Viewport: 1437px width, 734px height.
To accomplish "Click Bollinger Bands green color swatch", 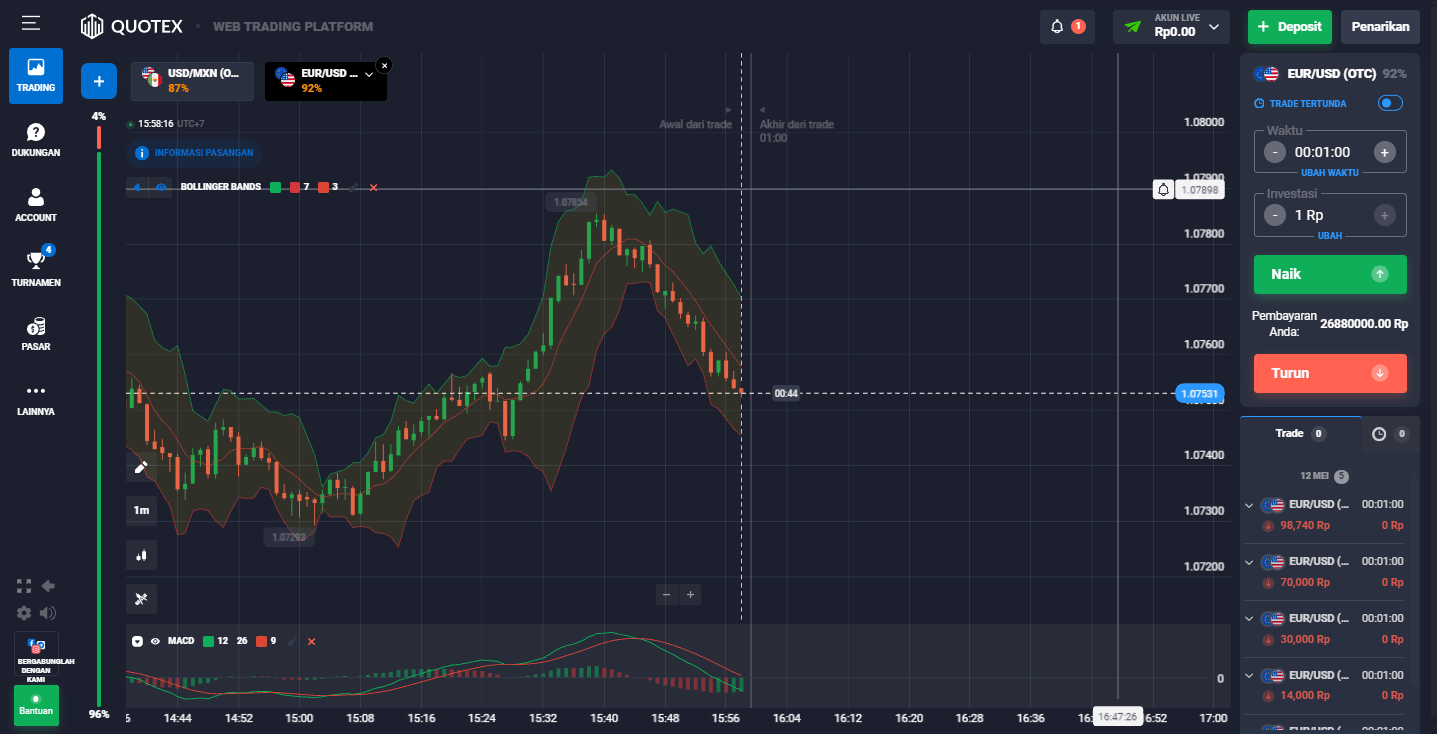I will coord(276,187).
